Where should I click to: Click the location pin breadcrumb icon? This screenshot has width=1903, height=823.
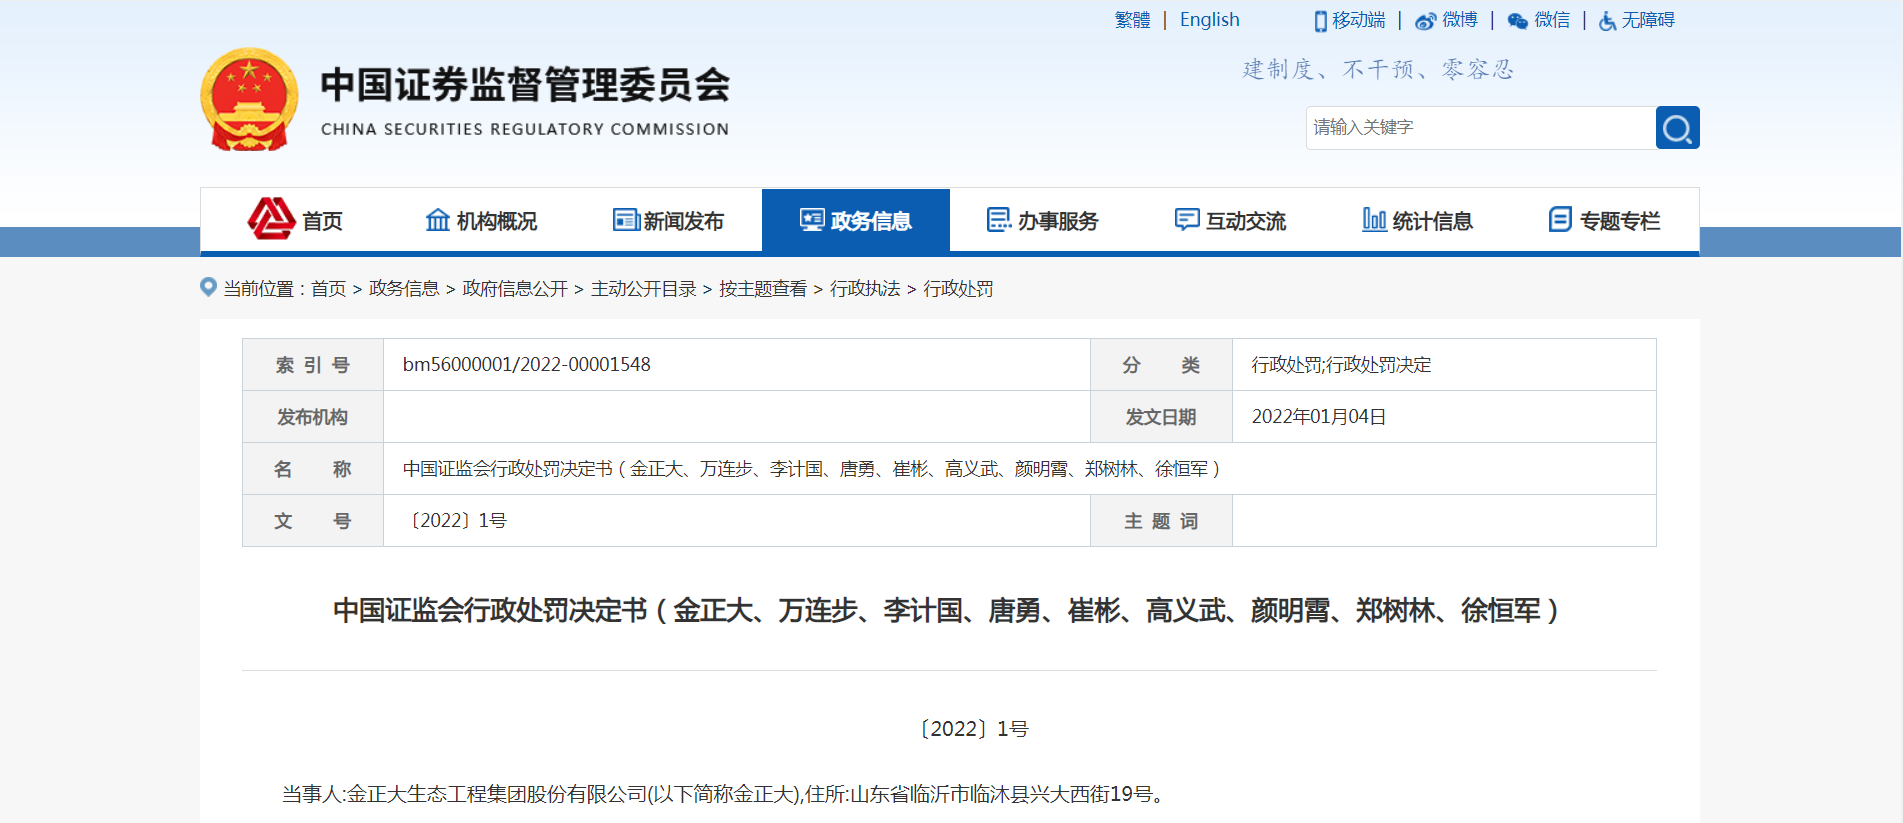tap(208, 287)
